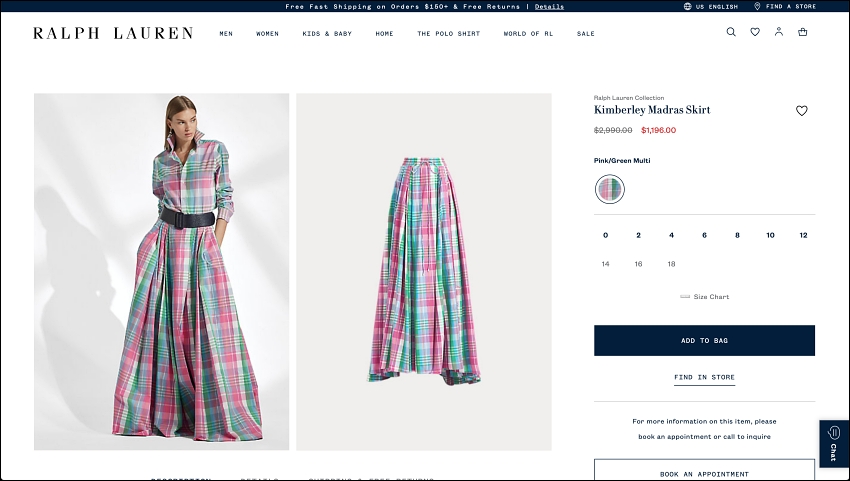Add Kimberley Madras Skirt to wishlist heart
Screen dimensions: 850x481
[x=801, y=111]
